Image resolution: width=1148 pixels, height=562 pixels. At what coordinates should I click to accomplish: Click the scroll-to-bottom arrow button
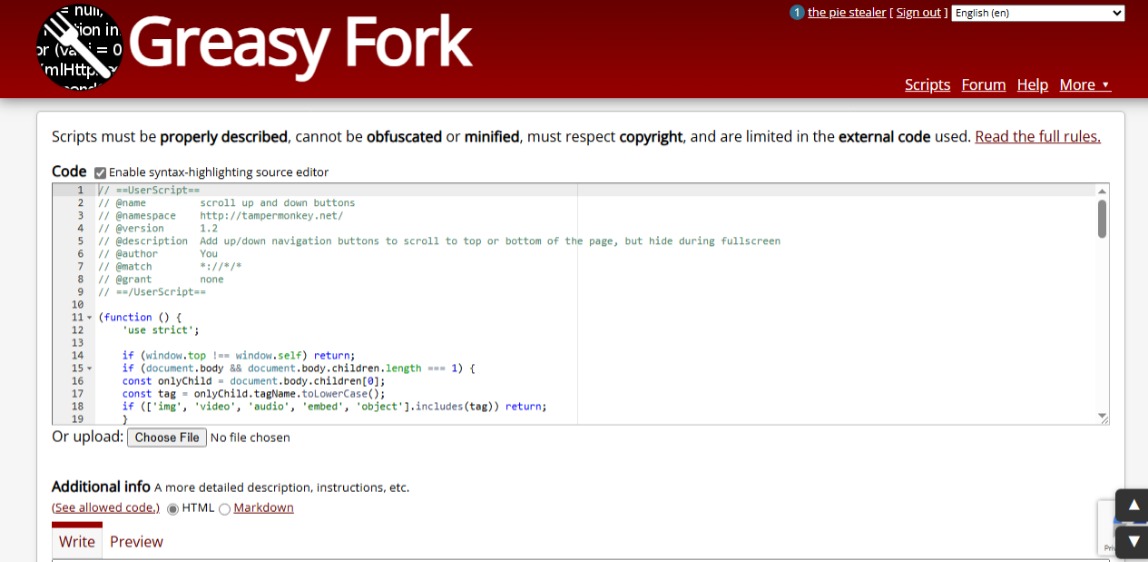click(1133, 542)
